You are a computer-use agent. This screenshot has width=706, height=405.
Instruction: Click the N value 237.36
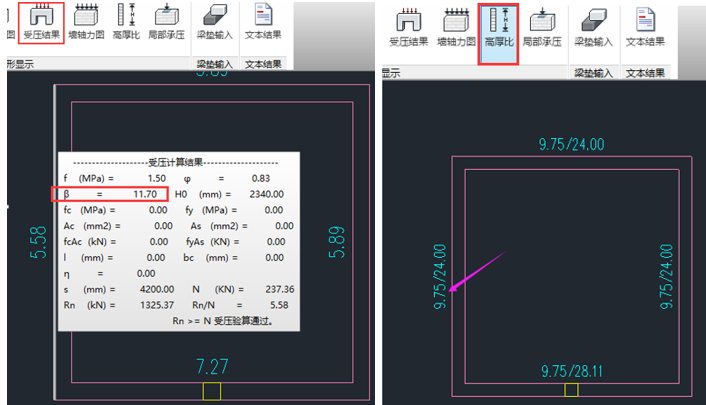click(280, 289)
